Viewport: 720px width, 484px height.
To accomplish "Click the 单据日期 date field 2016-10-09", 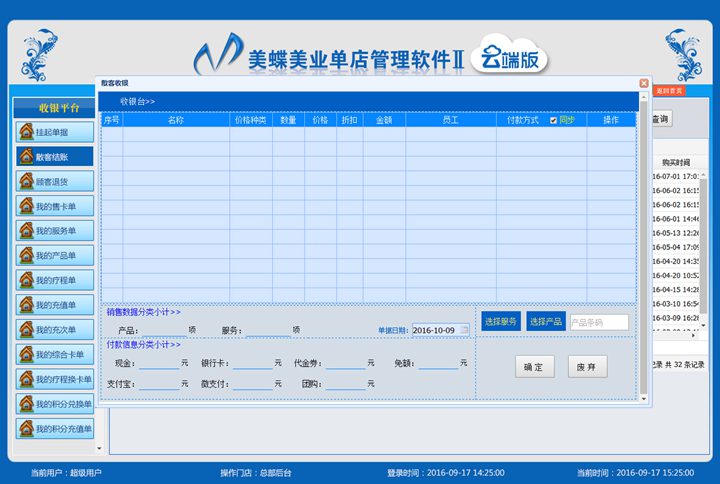I will [x=440, y=330].
